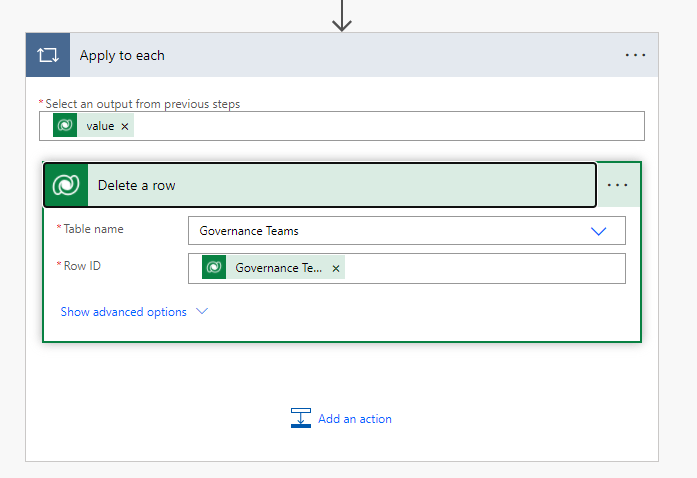Click the Dataverse icon in the value token
697x478 pixels.
coord(66,126)
